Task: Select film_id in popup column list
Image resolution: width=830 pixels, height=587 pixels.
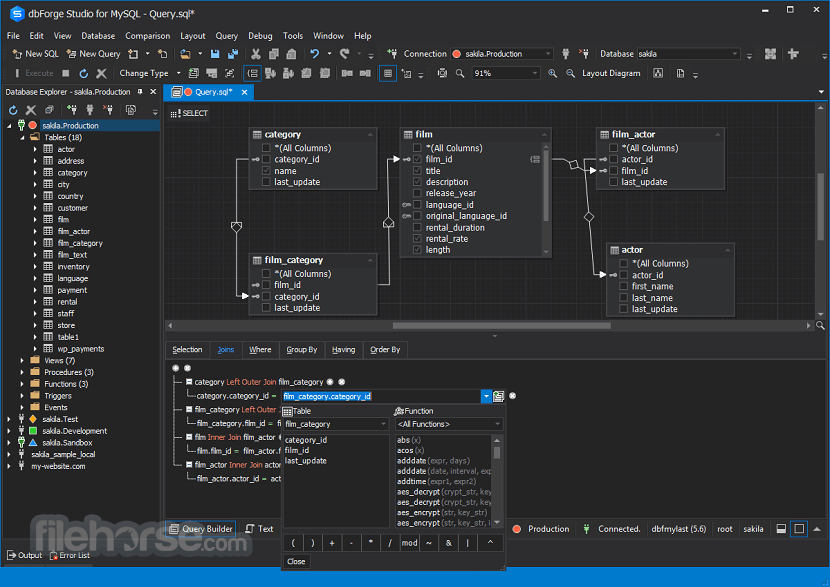Action: coord(297,450)
